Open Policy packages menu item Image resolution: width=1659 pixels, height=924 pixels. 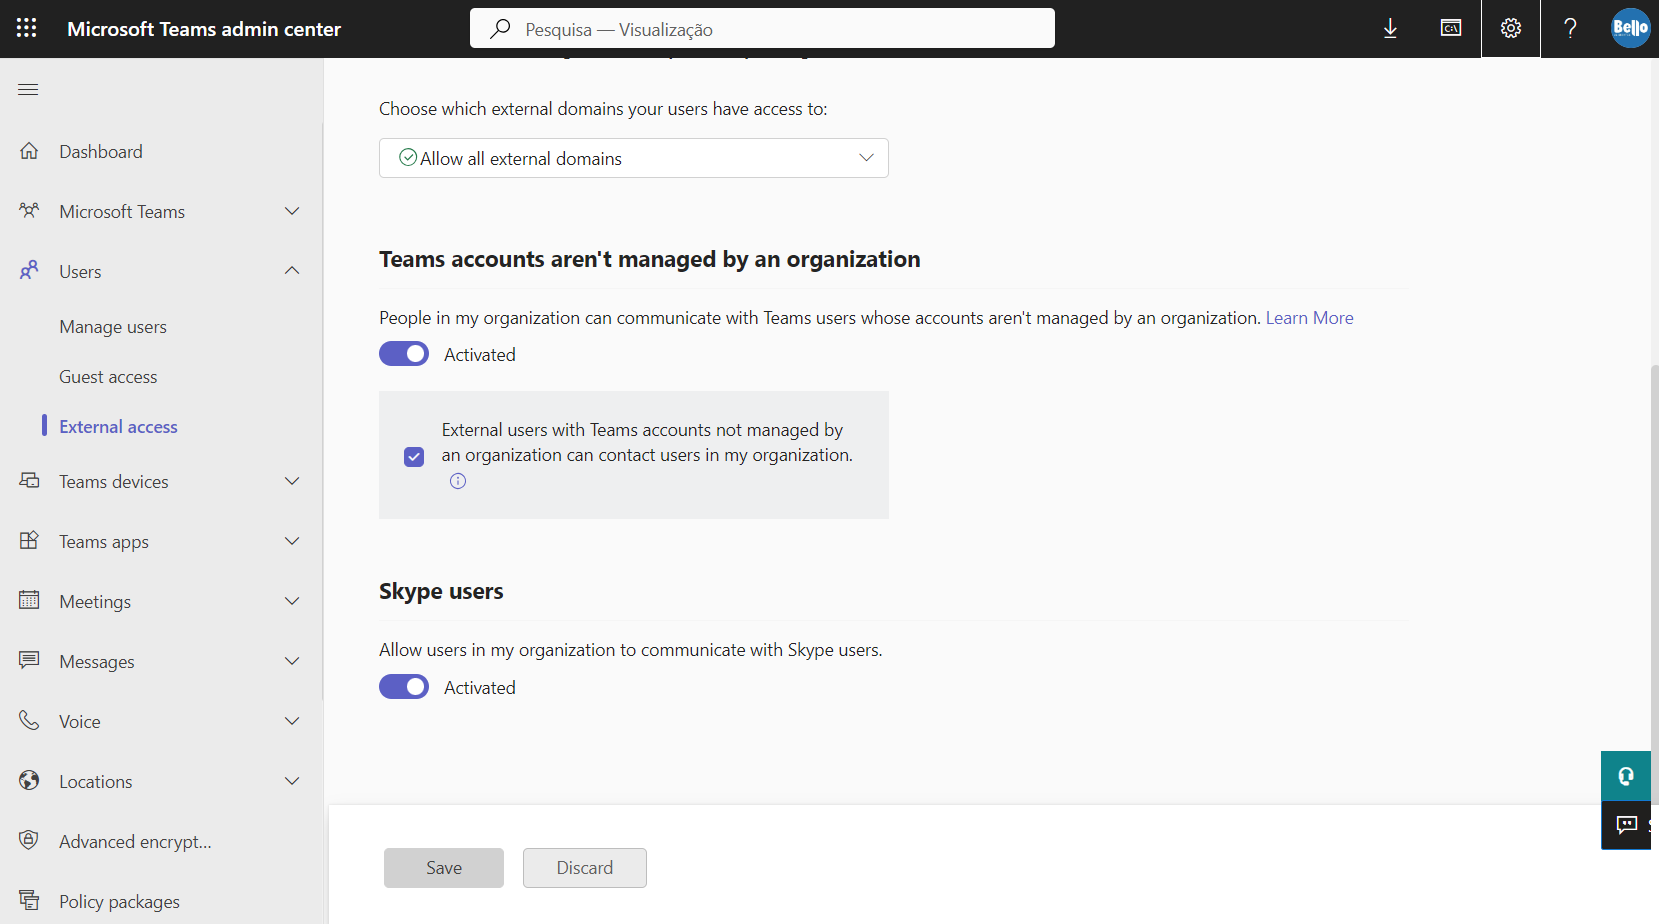[119, 901]
